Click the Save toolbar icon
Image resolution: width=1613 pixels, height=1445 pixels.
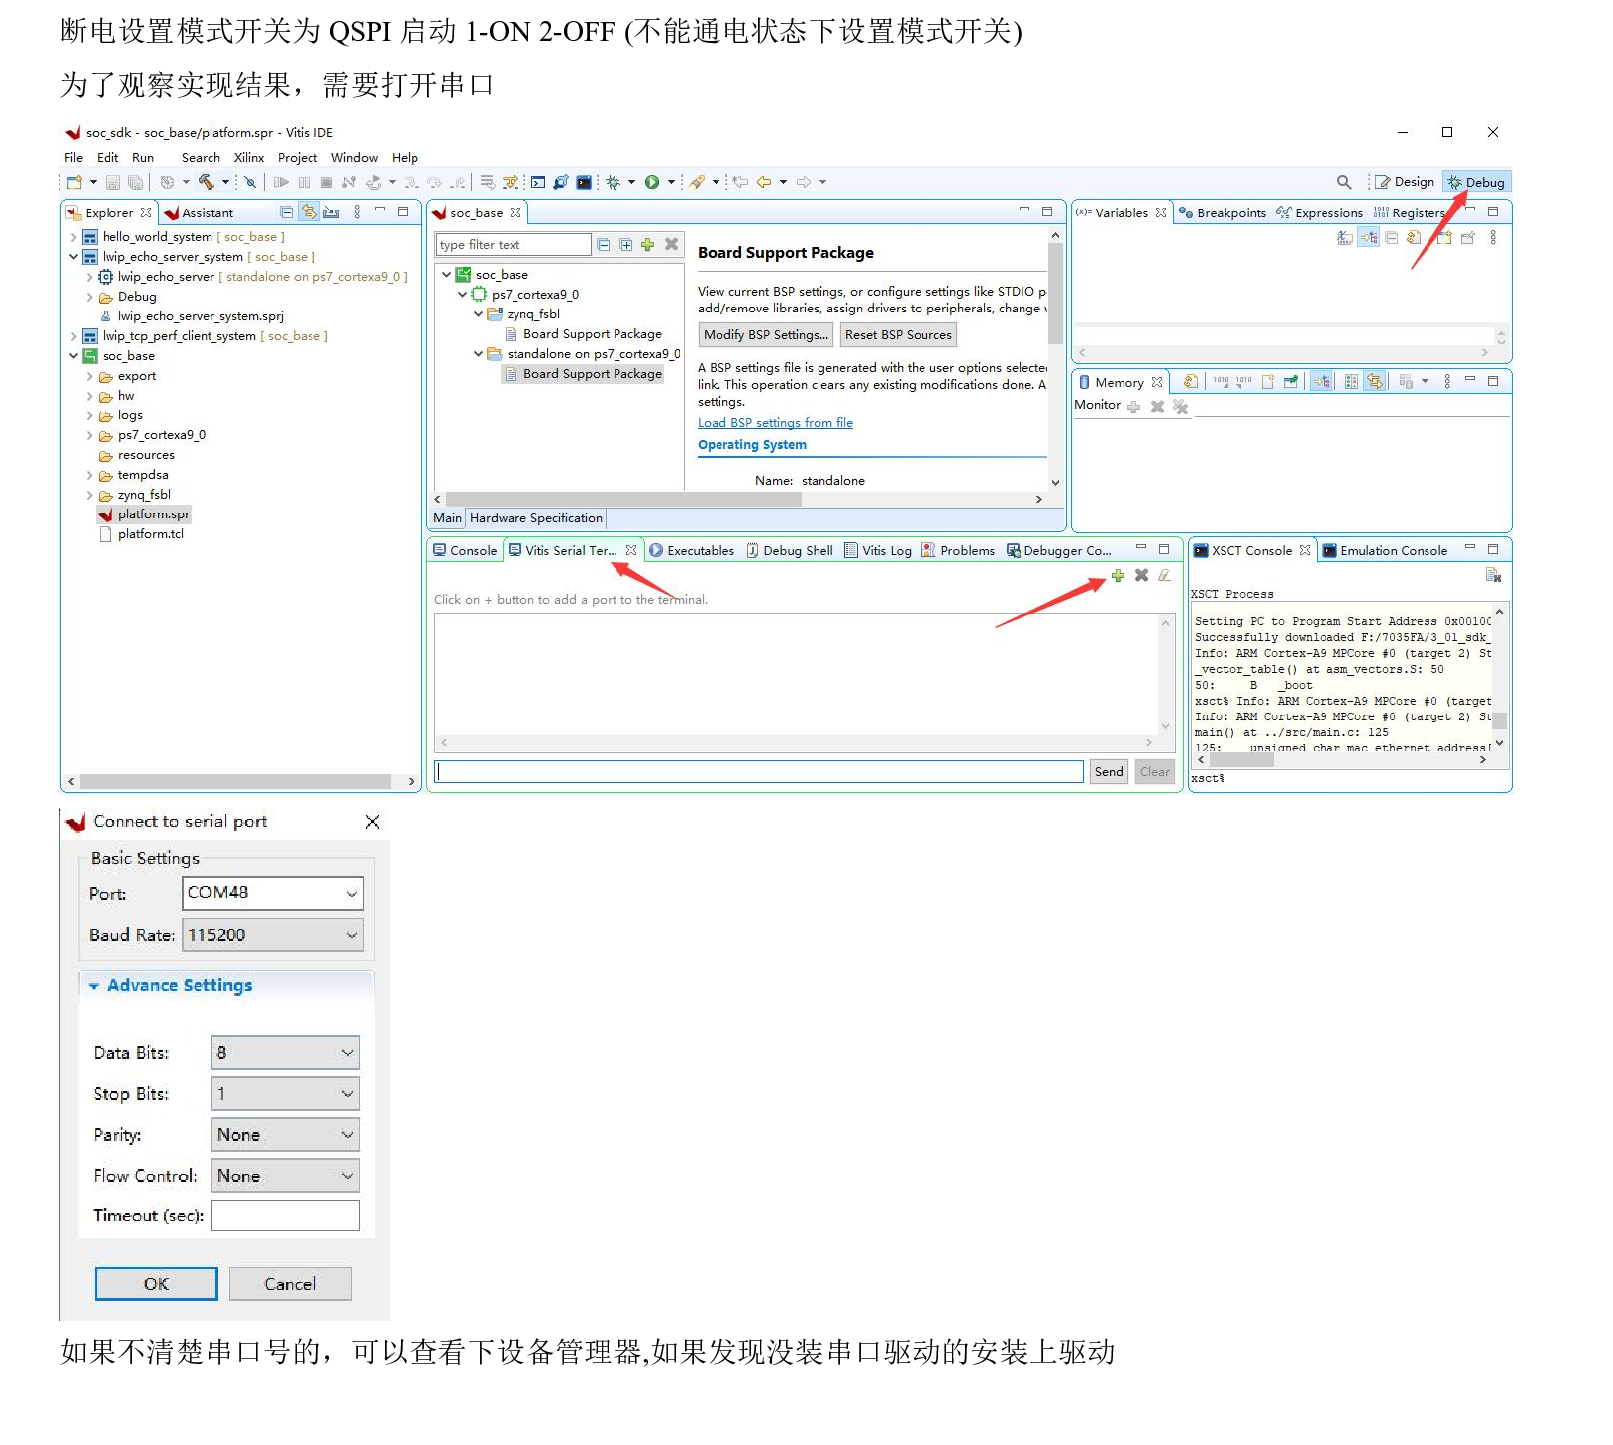113,182
